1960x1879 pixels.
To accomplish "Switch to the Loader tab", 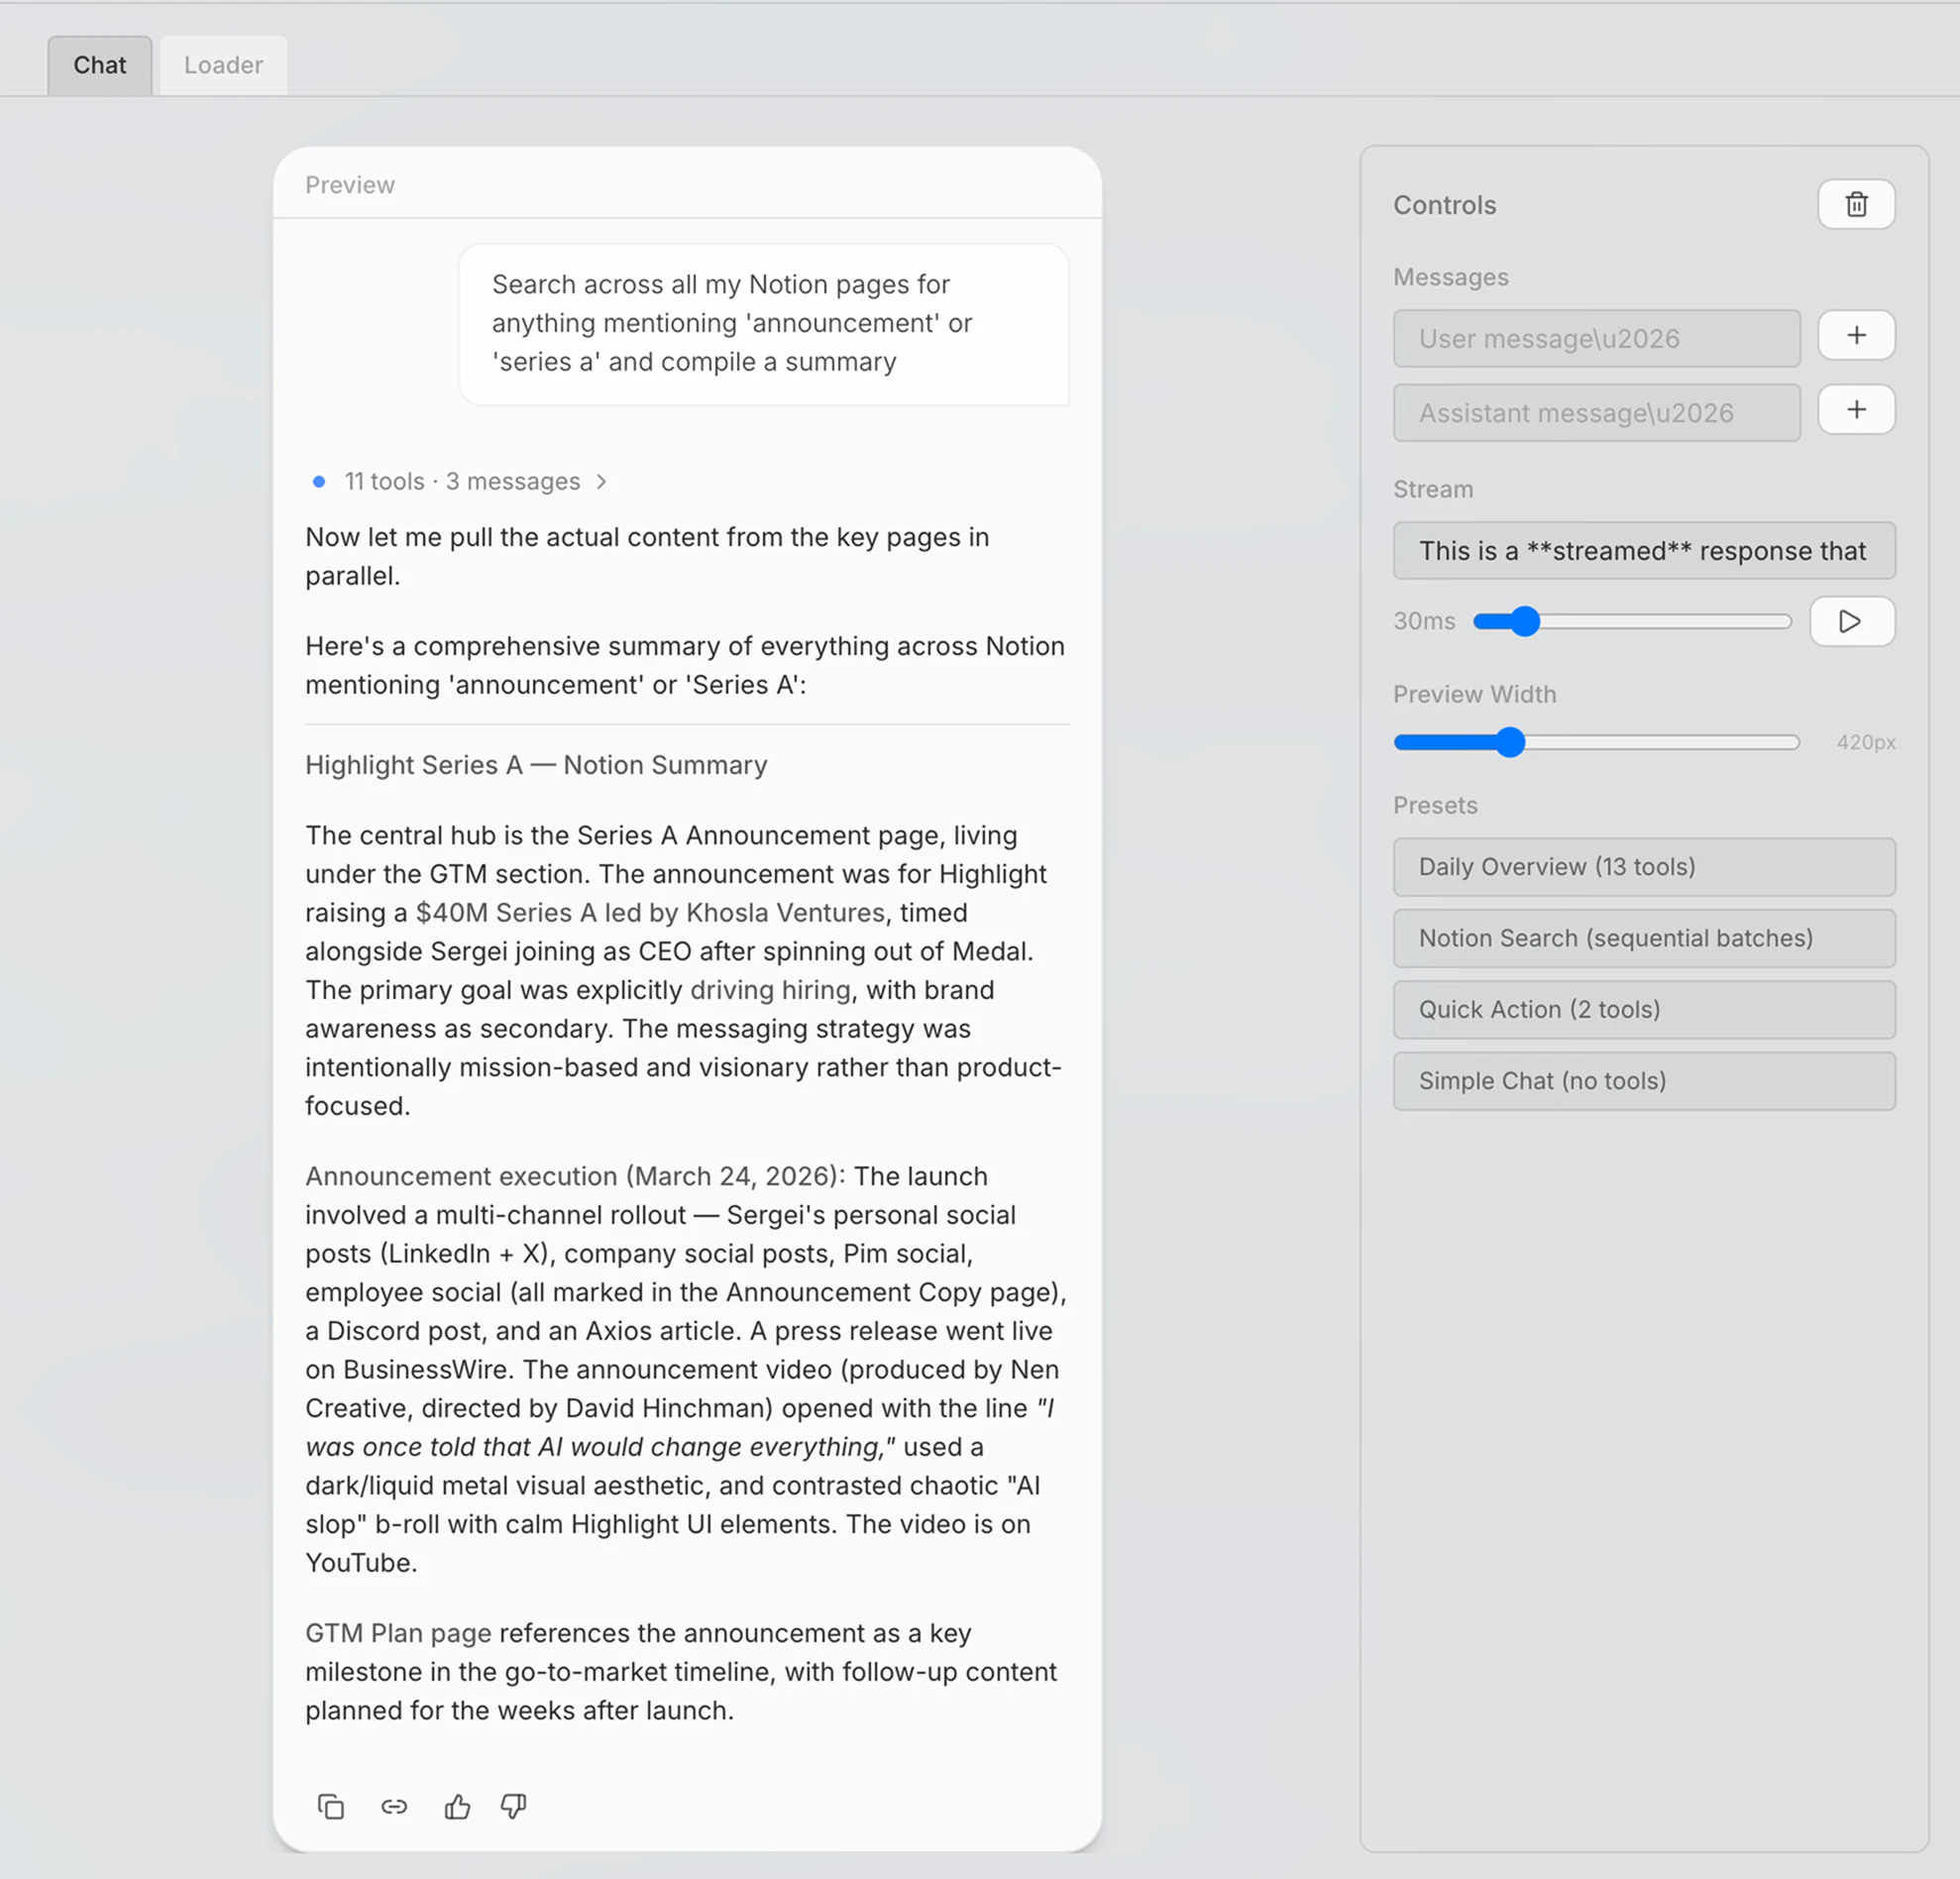I will [223, 65].
